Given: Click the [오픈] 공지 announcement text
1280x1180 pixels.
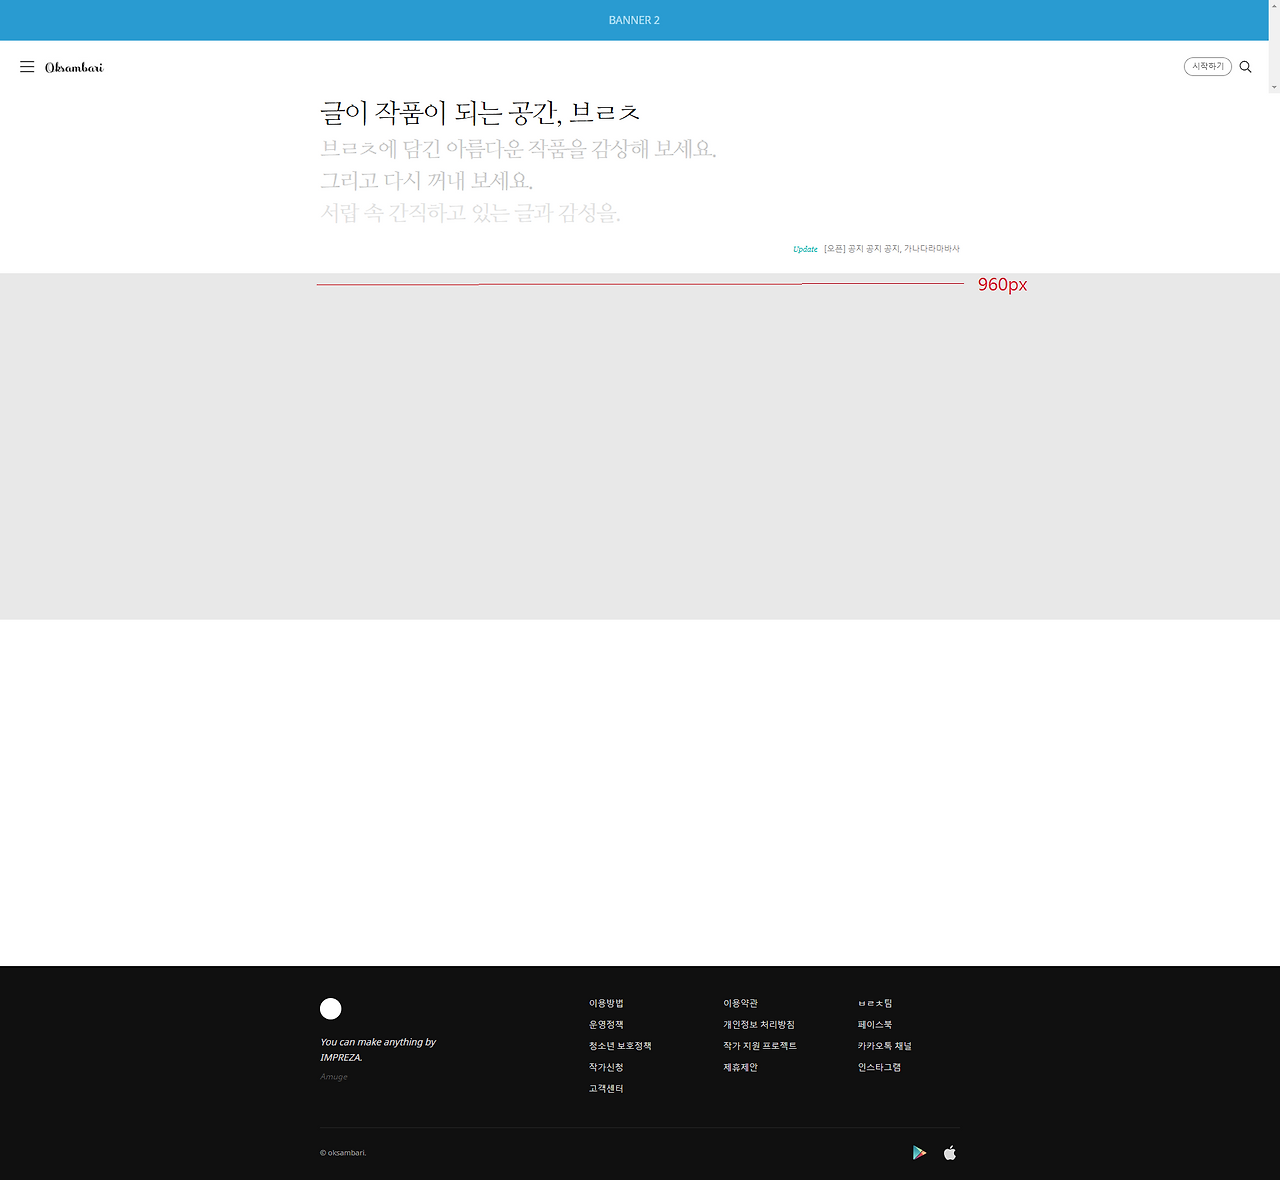Looking at the screenshot, I should coord(893,248).
